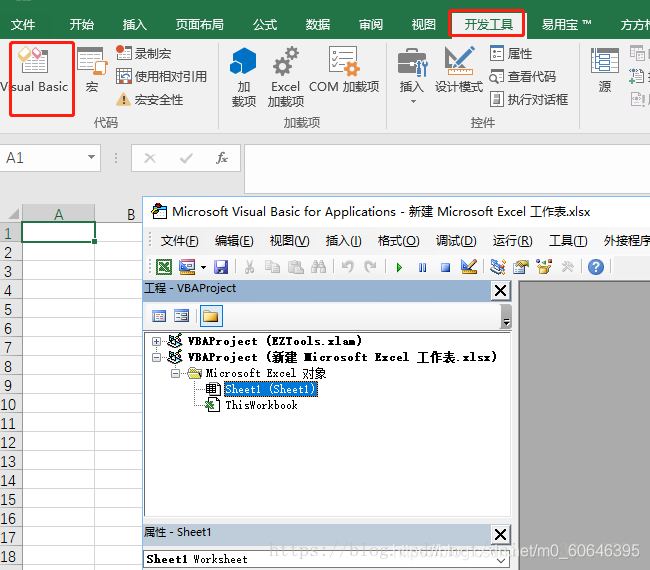Expand VBAProject (EZTools.xlam) node
The image size is (650, 570).
click(156, 341)
